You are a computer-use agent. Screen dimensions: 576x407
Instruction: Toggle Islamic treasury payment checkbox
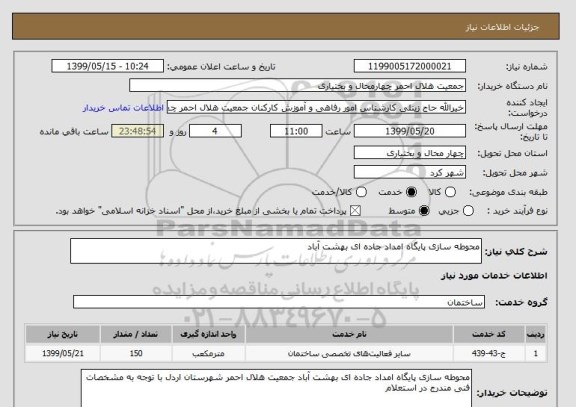(355, 211)
